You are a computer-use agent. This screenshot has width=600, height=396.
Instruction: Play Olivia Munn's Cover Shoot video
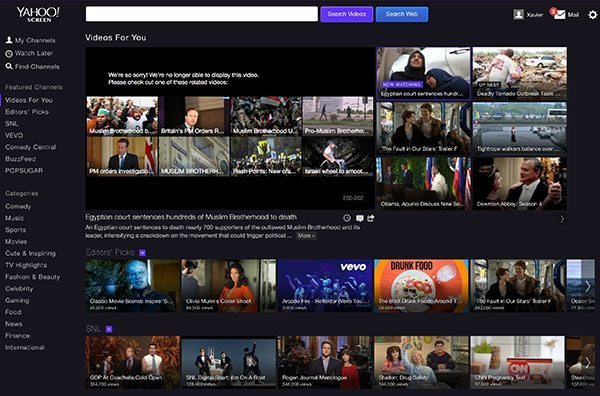tap(228, 286)
